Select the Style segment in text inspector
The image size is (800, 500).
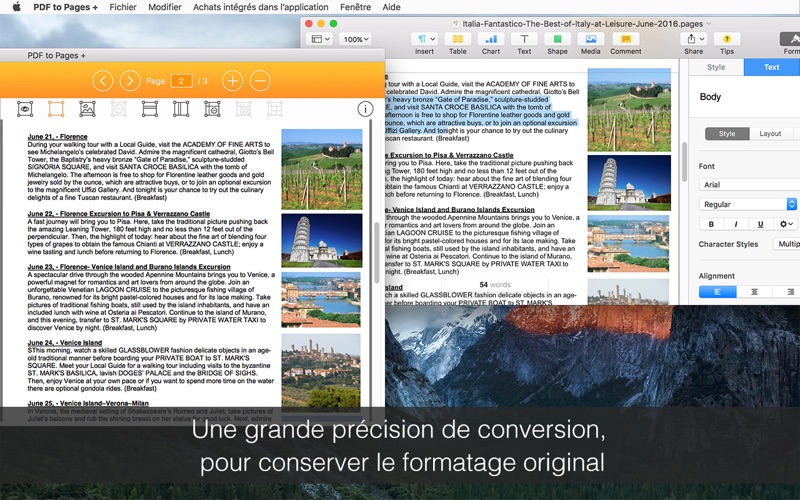click(x=727, y=134)
